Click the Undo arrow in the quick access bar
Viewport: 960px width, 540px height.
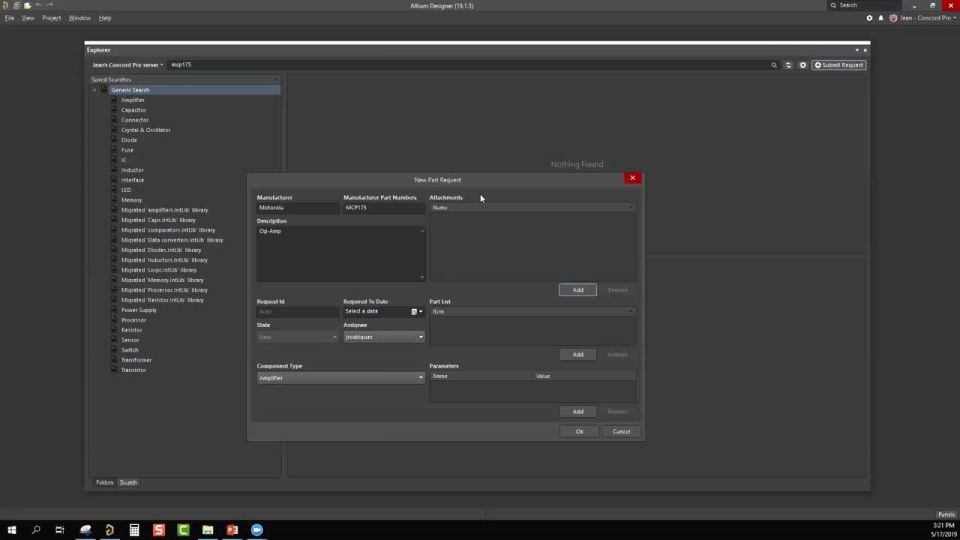[39, 5]
